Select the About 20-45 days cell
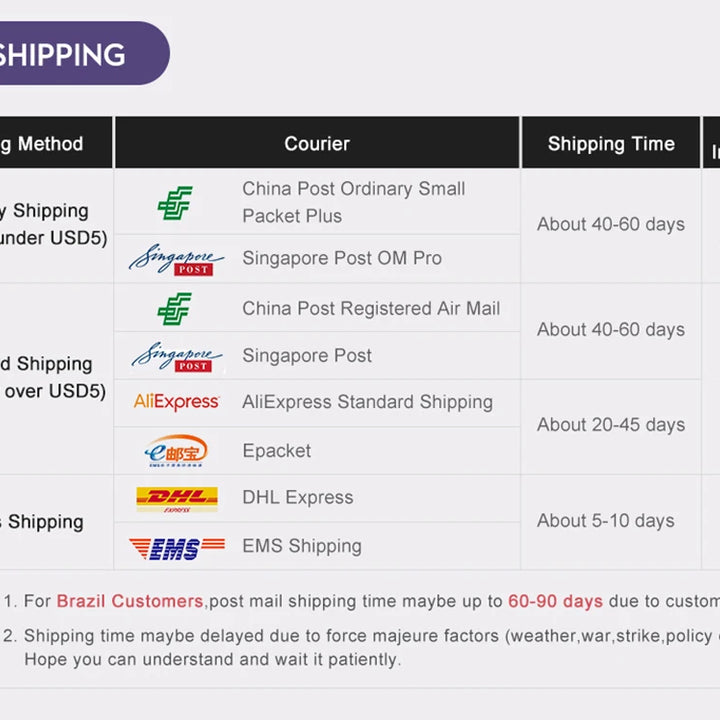This screenshot has height=720, width=720. tap(611, 425)
